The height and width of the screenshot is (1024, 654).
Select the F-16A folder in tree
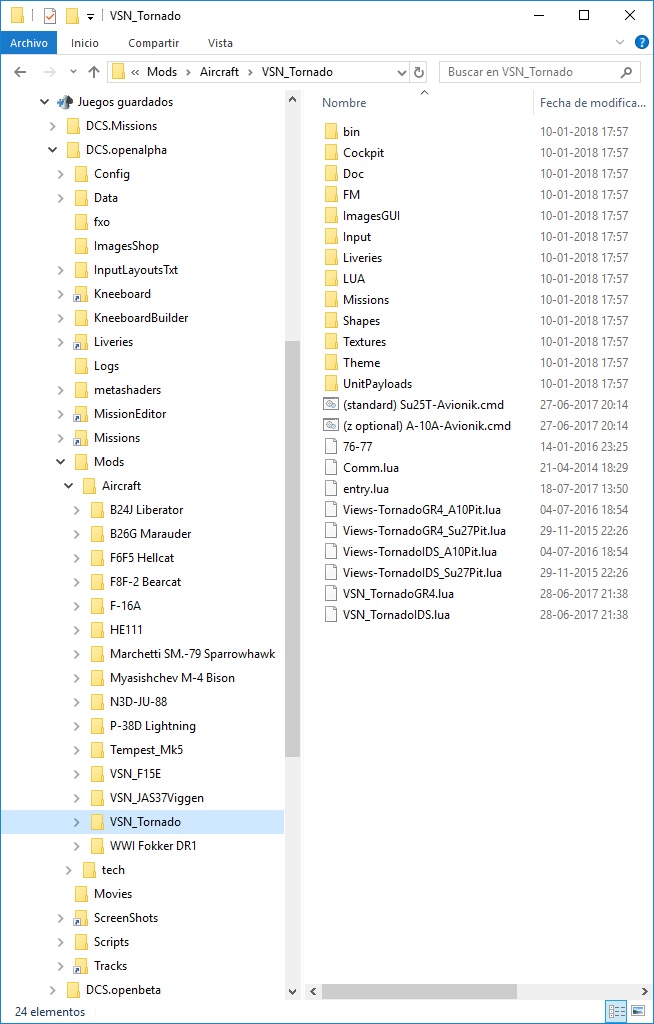click(x=125, y=606)
